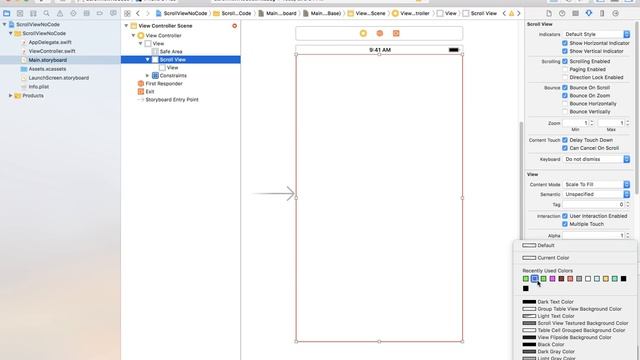Click the related items grid icon
Screen dimensions: 640x360
pyautogui.click(x=127, y=13)
